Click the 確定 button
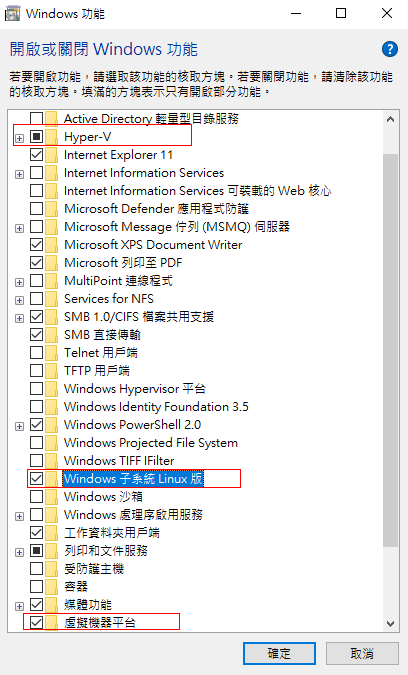The height and width of the screenshot is (675, 408). (x=279, y=653)
